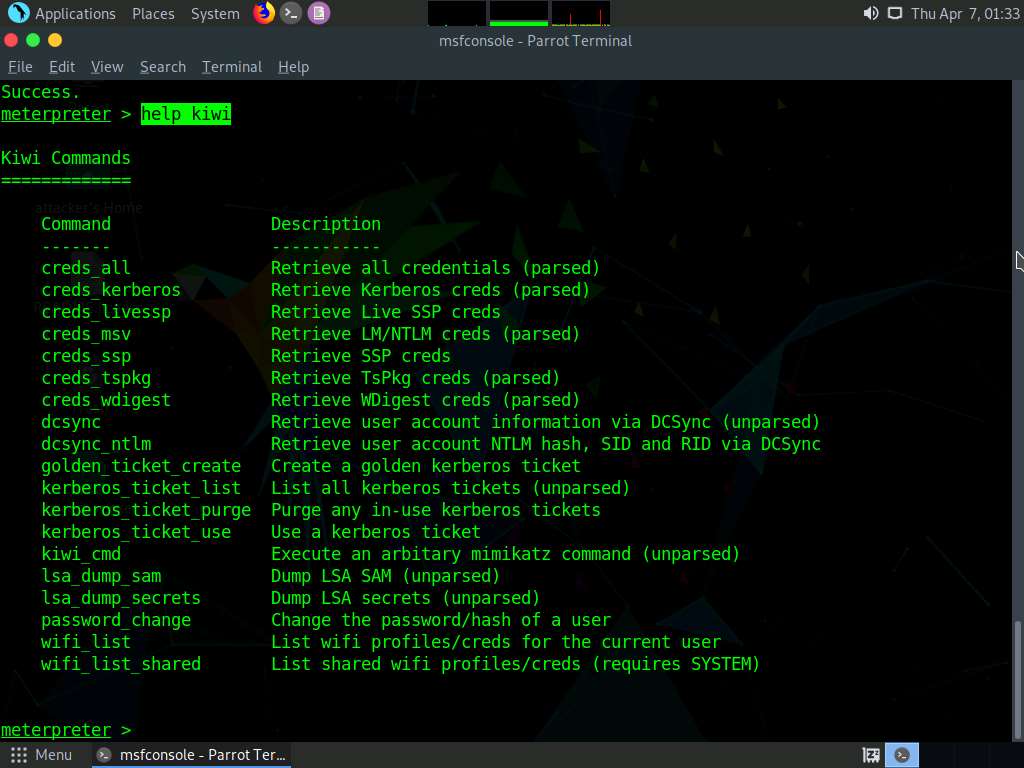Screen dimensions: 1024x768
Task: Click the workspace switcher terminal icon
Action: point(902,755)
